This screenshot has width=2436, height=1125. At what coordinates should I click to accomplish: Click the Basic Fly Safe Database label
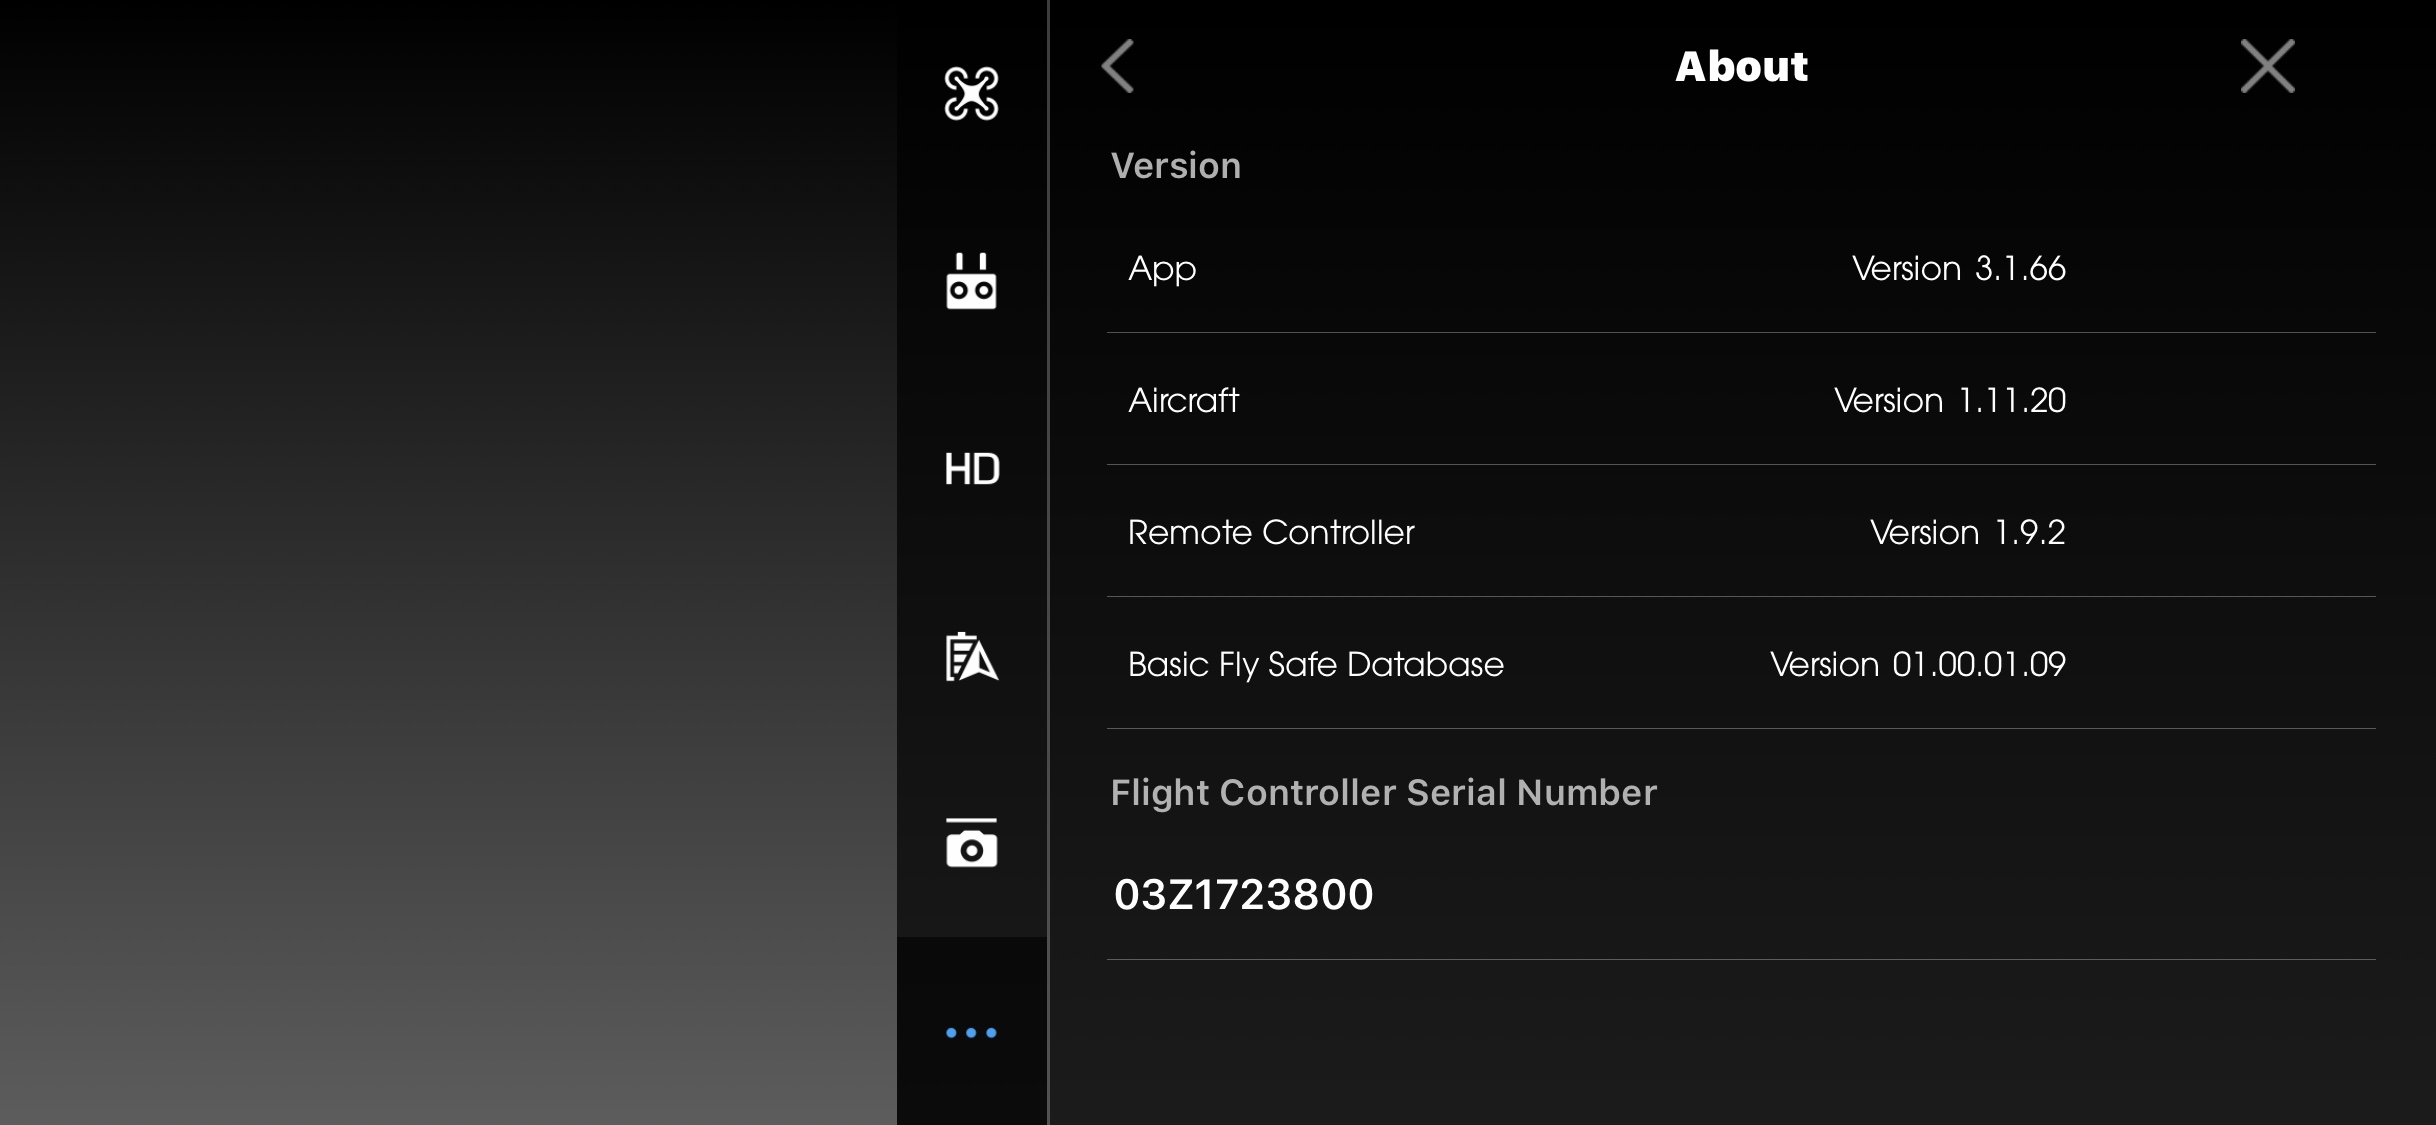tap(1315, 665)
